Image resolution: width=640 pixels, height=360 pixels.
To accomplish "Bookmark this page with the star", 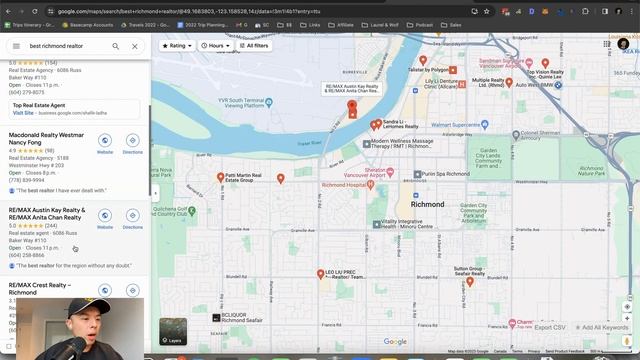I will pyautogui.click(x=487, y=11).
